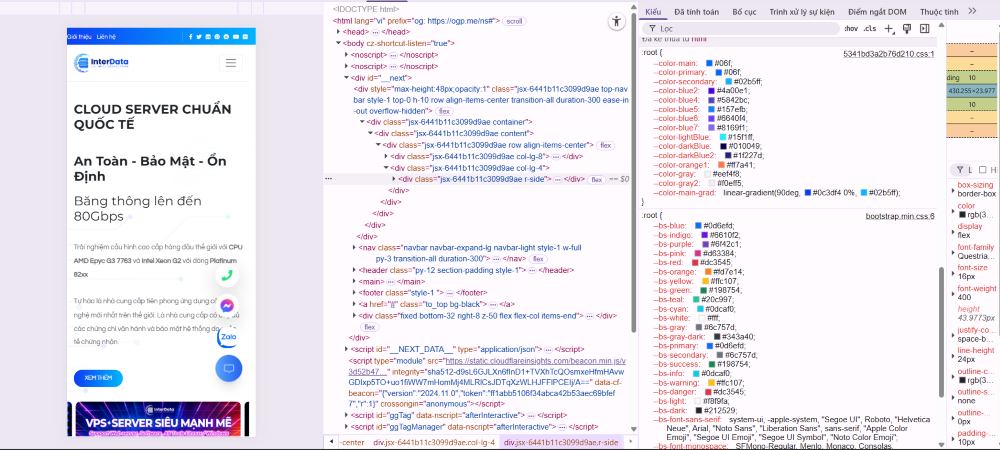Open the Zalo floating chat icon
This screenshot has height=450, width=1000.
pyautogui.click(x=228, y=337)
